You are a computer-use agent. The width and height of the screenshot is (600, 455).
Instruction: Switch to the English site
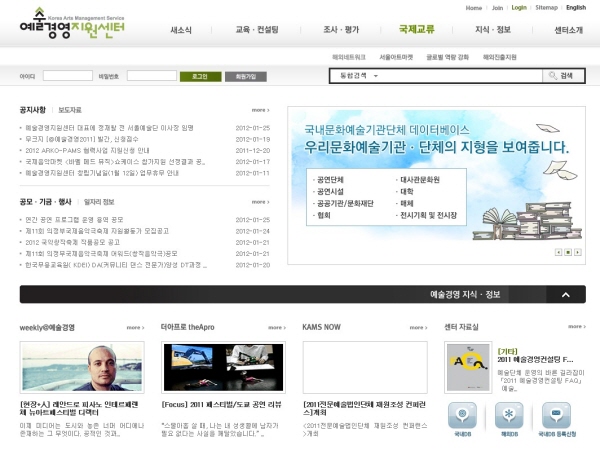click(x=576, y=8)
